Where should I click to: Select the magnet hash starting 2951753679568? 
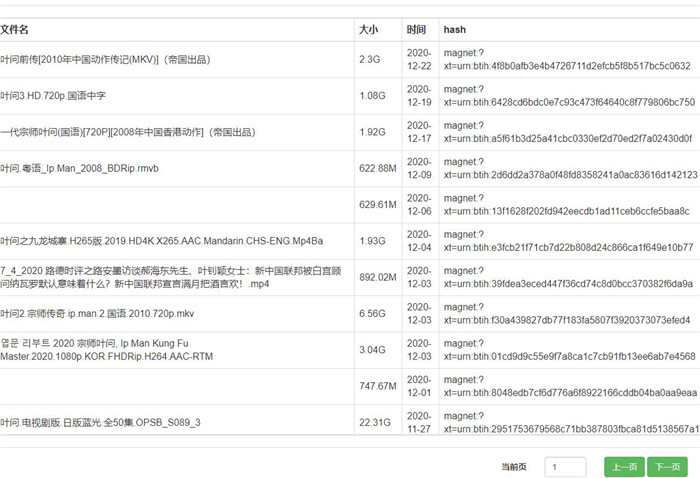[x=571, y=422]
